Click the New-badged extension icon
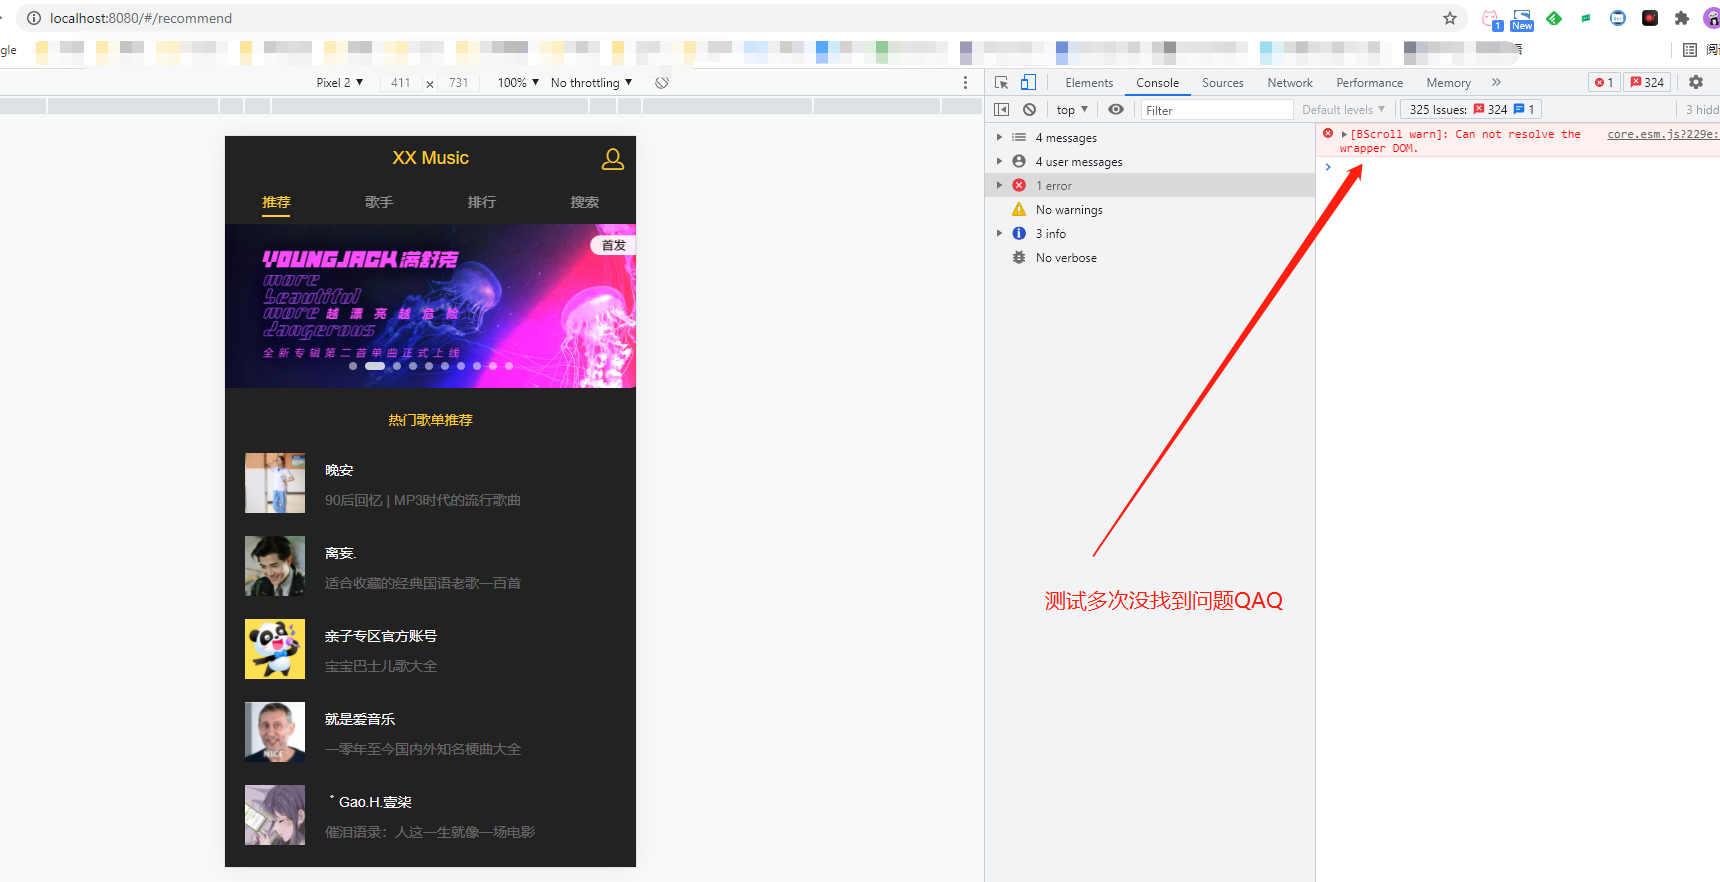 pyautogui.click(x=1522, y=19)
